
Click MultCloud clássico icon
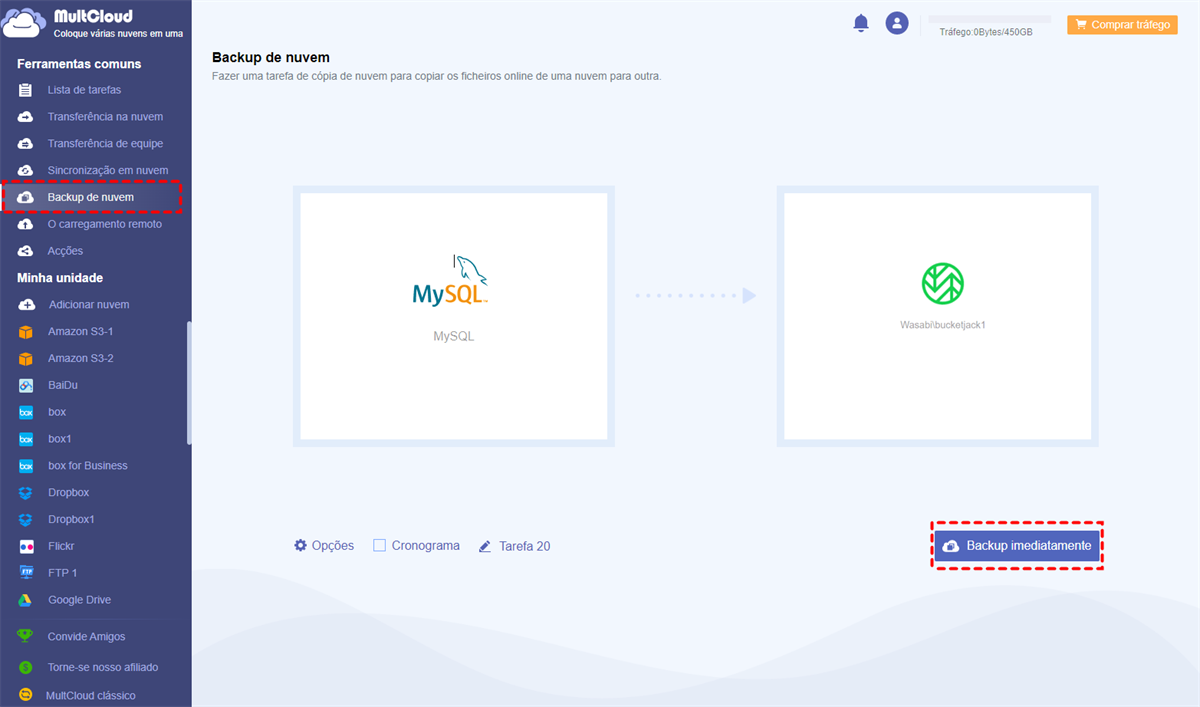(26, 695)
